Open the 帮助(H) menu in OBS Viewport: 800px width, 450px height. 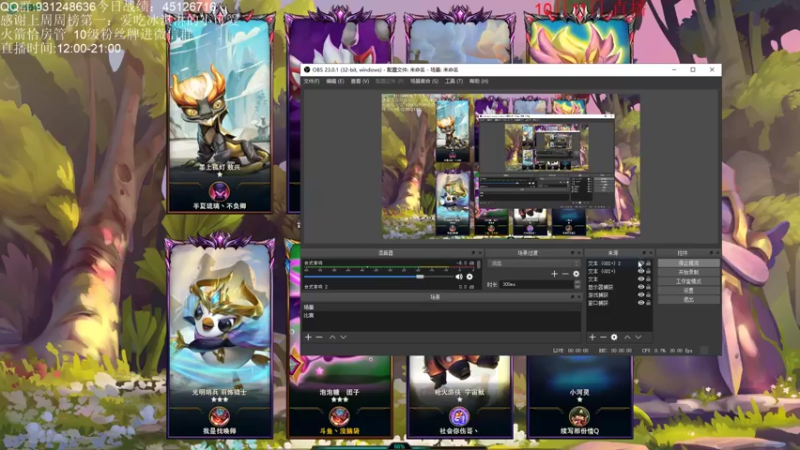pyautogui.click(x=479, y=81)
